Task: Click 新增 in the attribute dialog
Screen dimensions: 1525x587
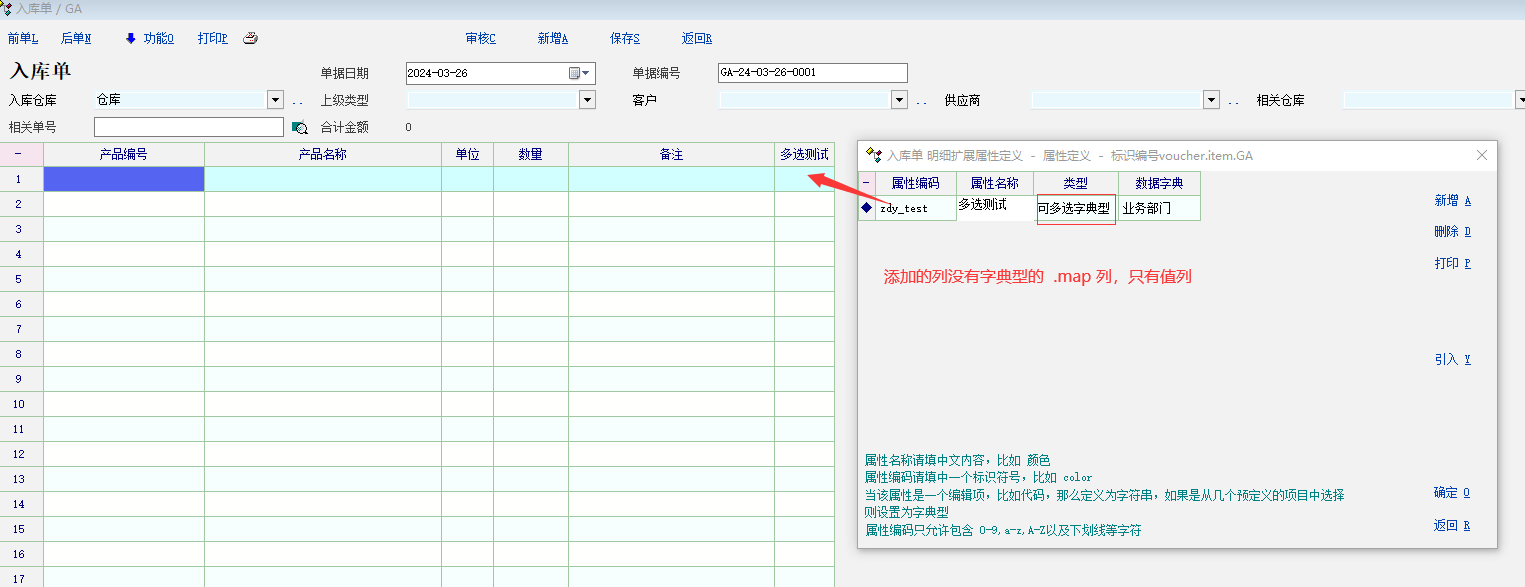Action: 1452,200
